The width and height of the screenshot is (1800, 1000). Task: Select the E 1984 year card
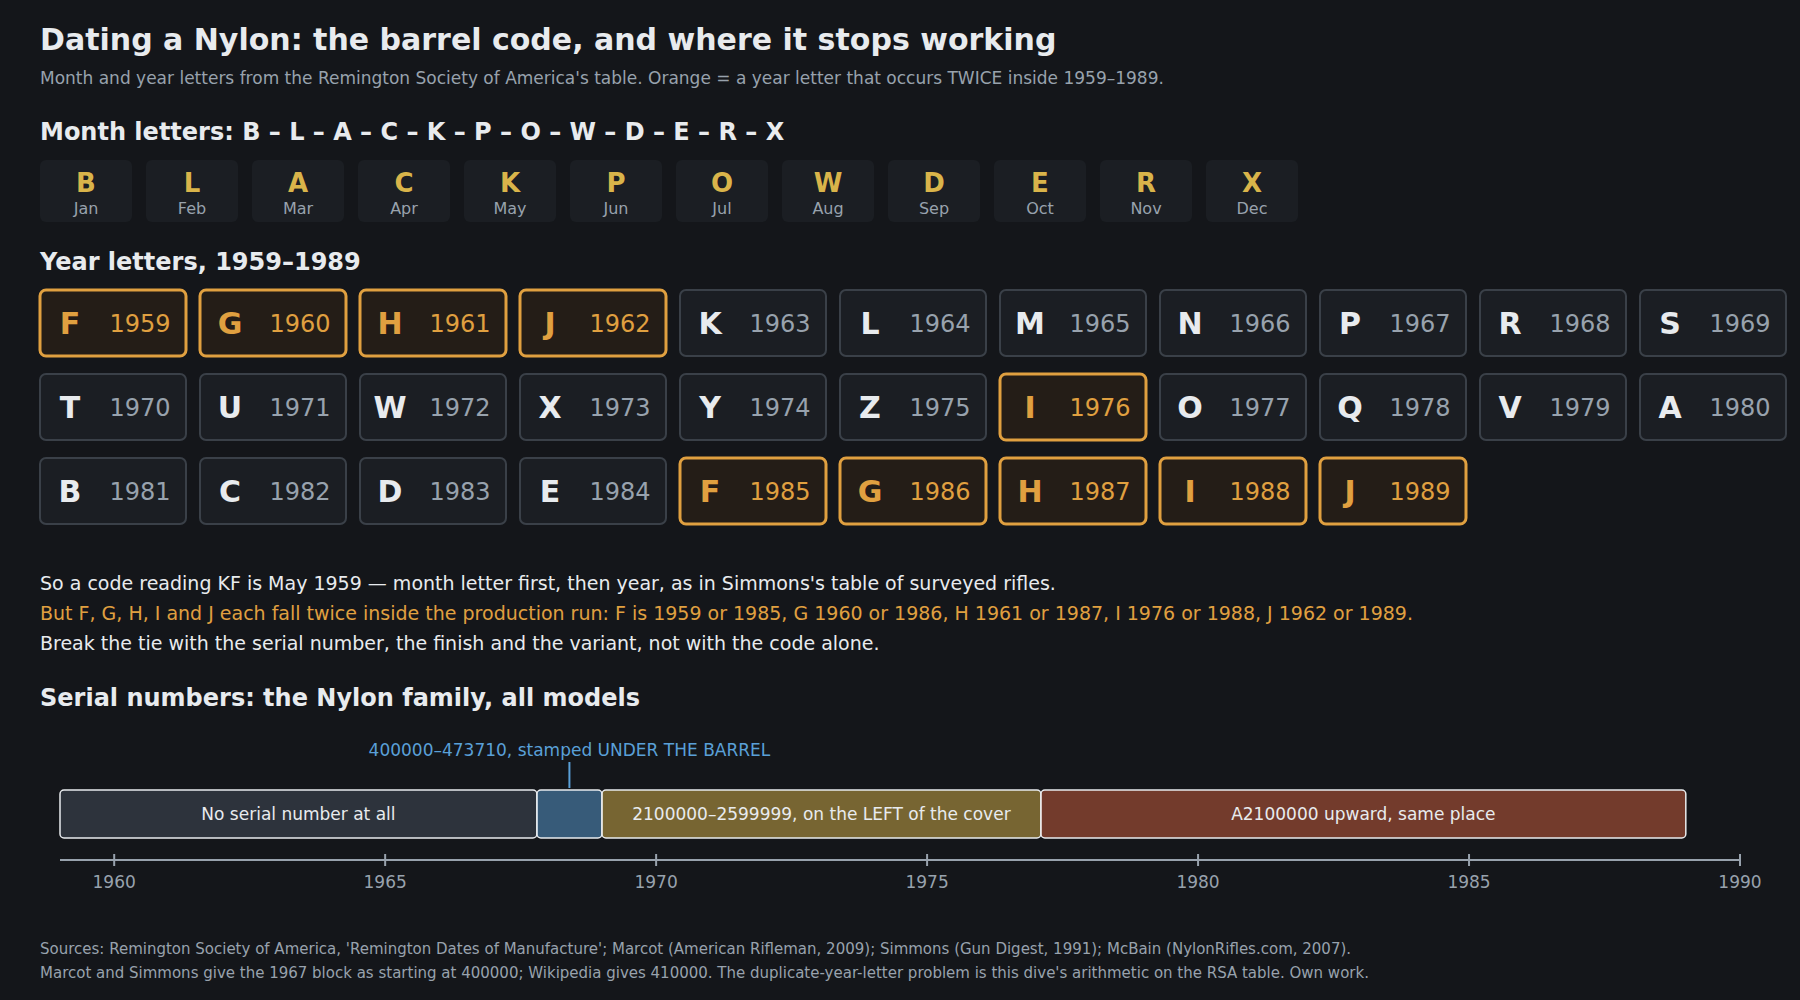pos(593,491)
